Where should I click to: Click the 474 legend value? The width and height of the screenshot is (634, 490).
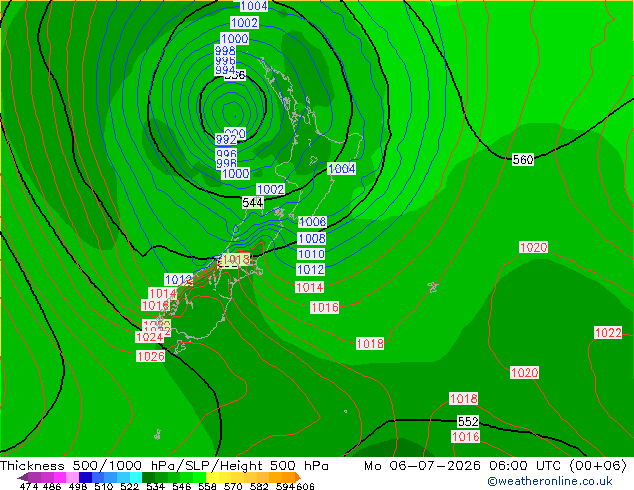click(x=28, y=486)
